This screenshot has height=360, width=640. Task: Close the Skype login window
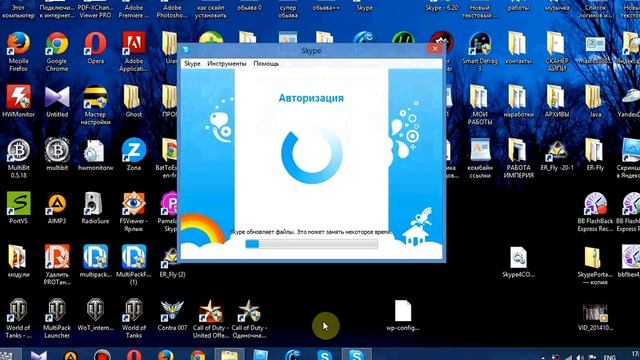tap(435, 49)
